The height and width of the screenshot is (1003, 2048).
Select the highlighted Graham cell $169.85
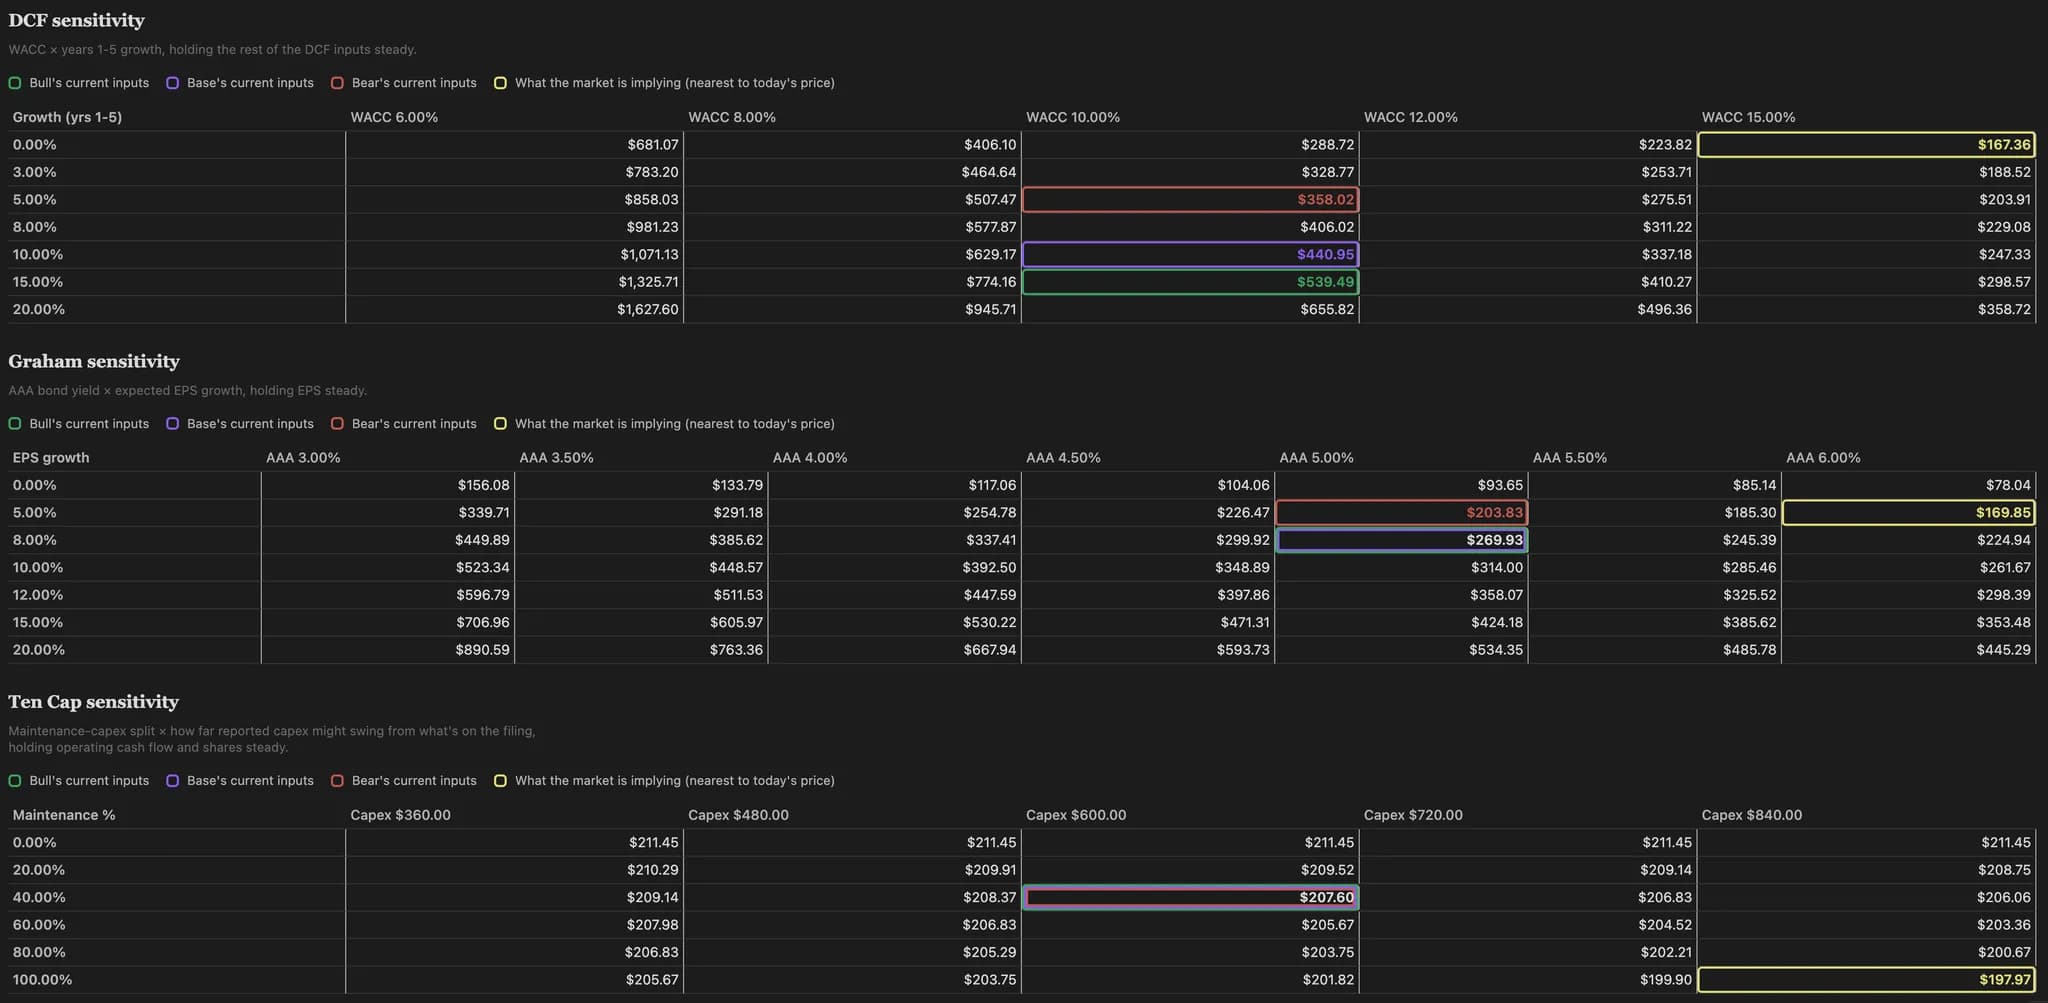(x=1908, y=513)
